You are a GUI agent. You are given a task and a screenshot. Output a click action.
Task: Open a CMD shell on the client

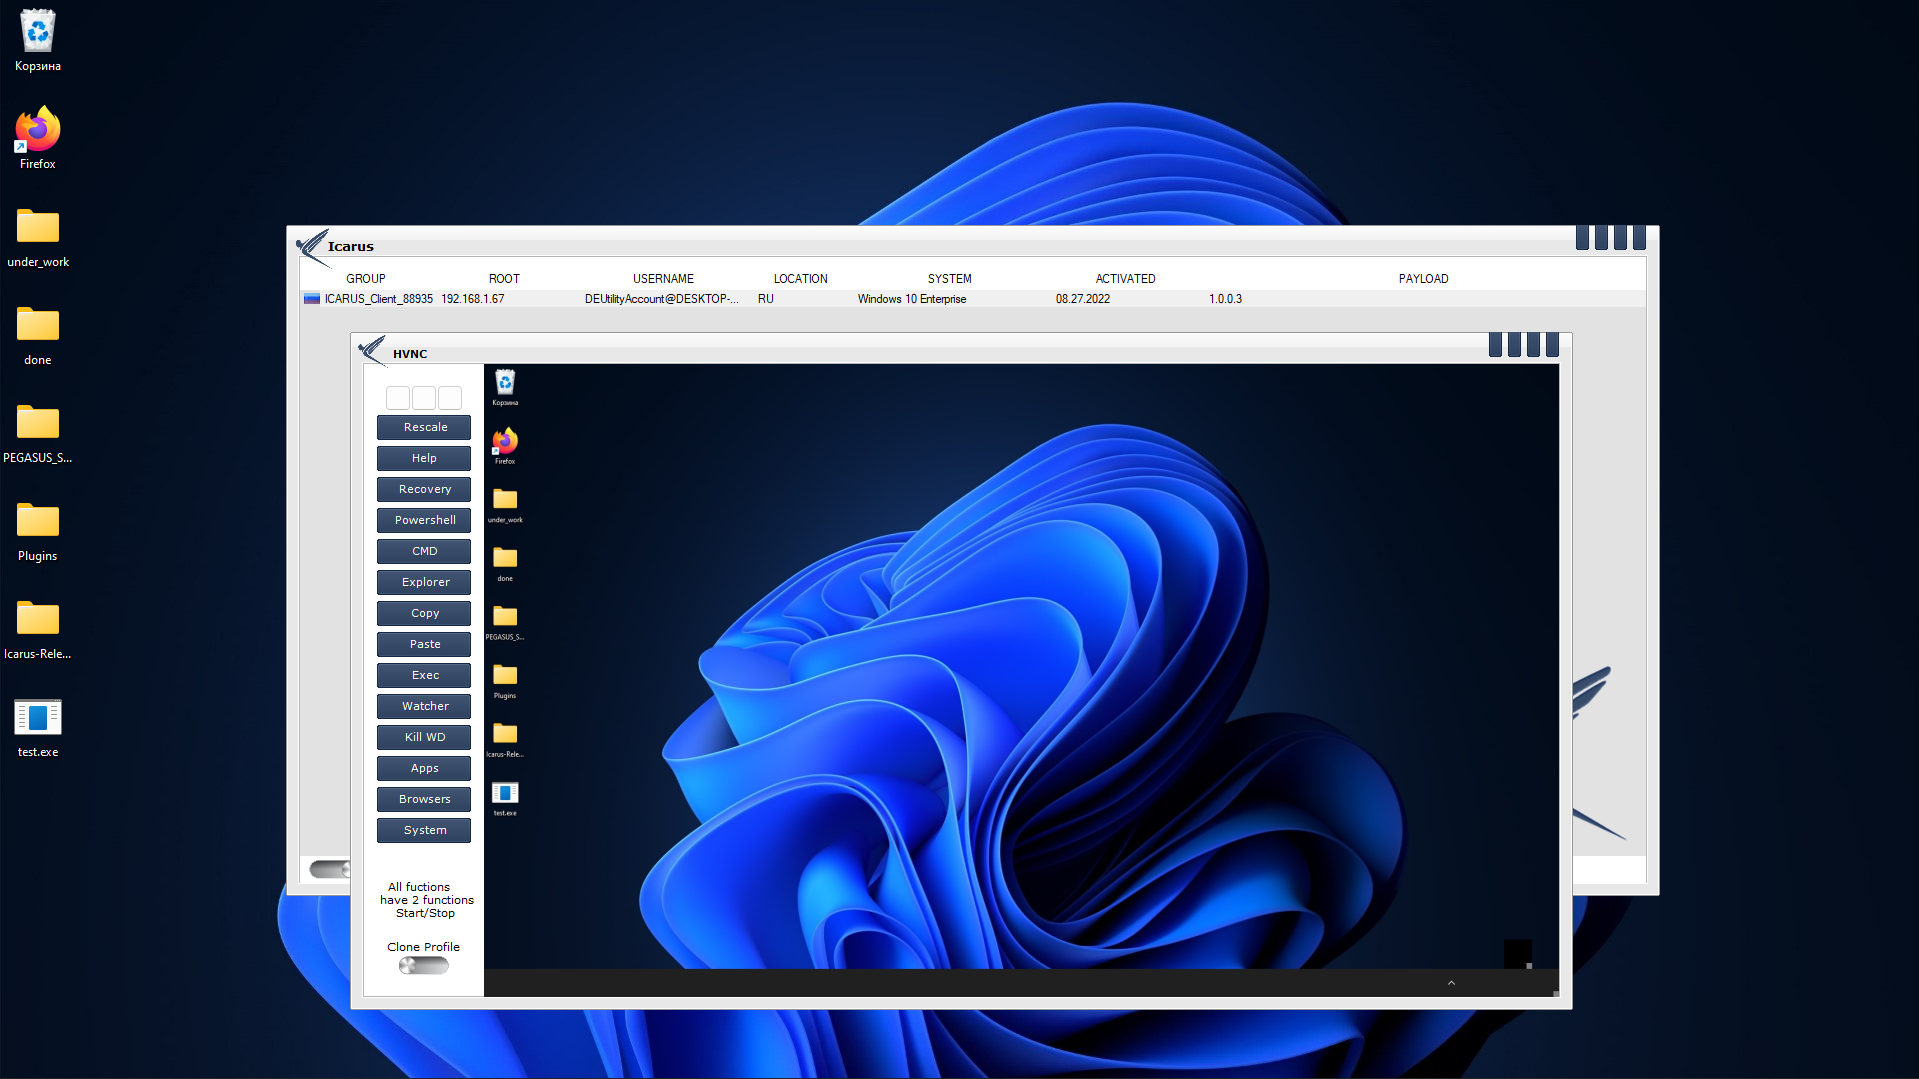pos(423,551)
